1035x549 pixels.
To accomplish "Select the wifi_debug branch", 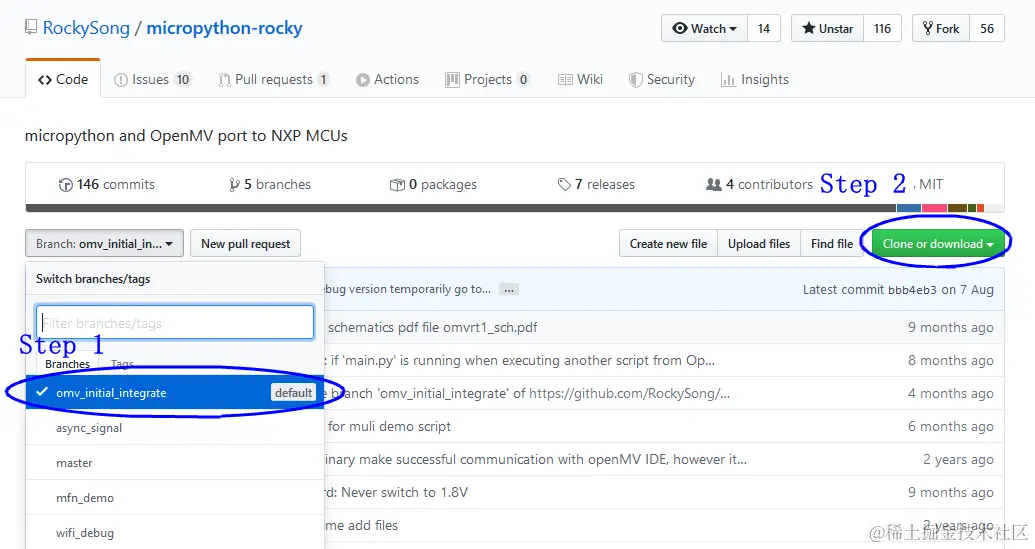I will tap(175, 533).
